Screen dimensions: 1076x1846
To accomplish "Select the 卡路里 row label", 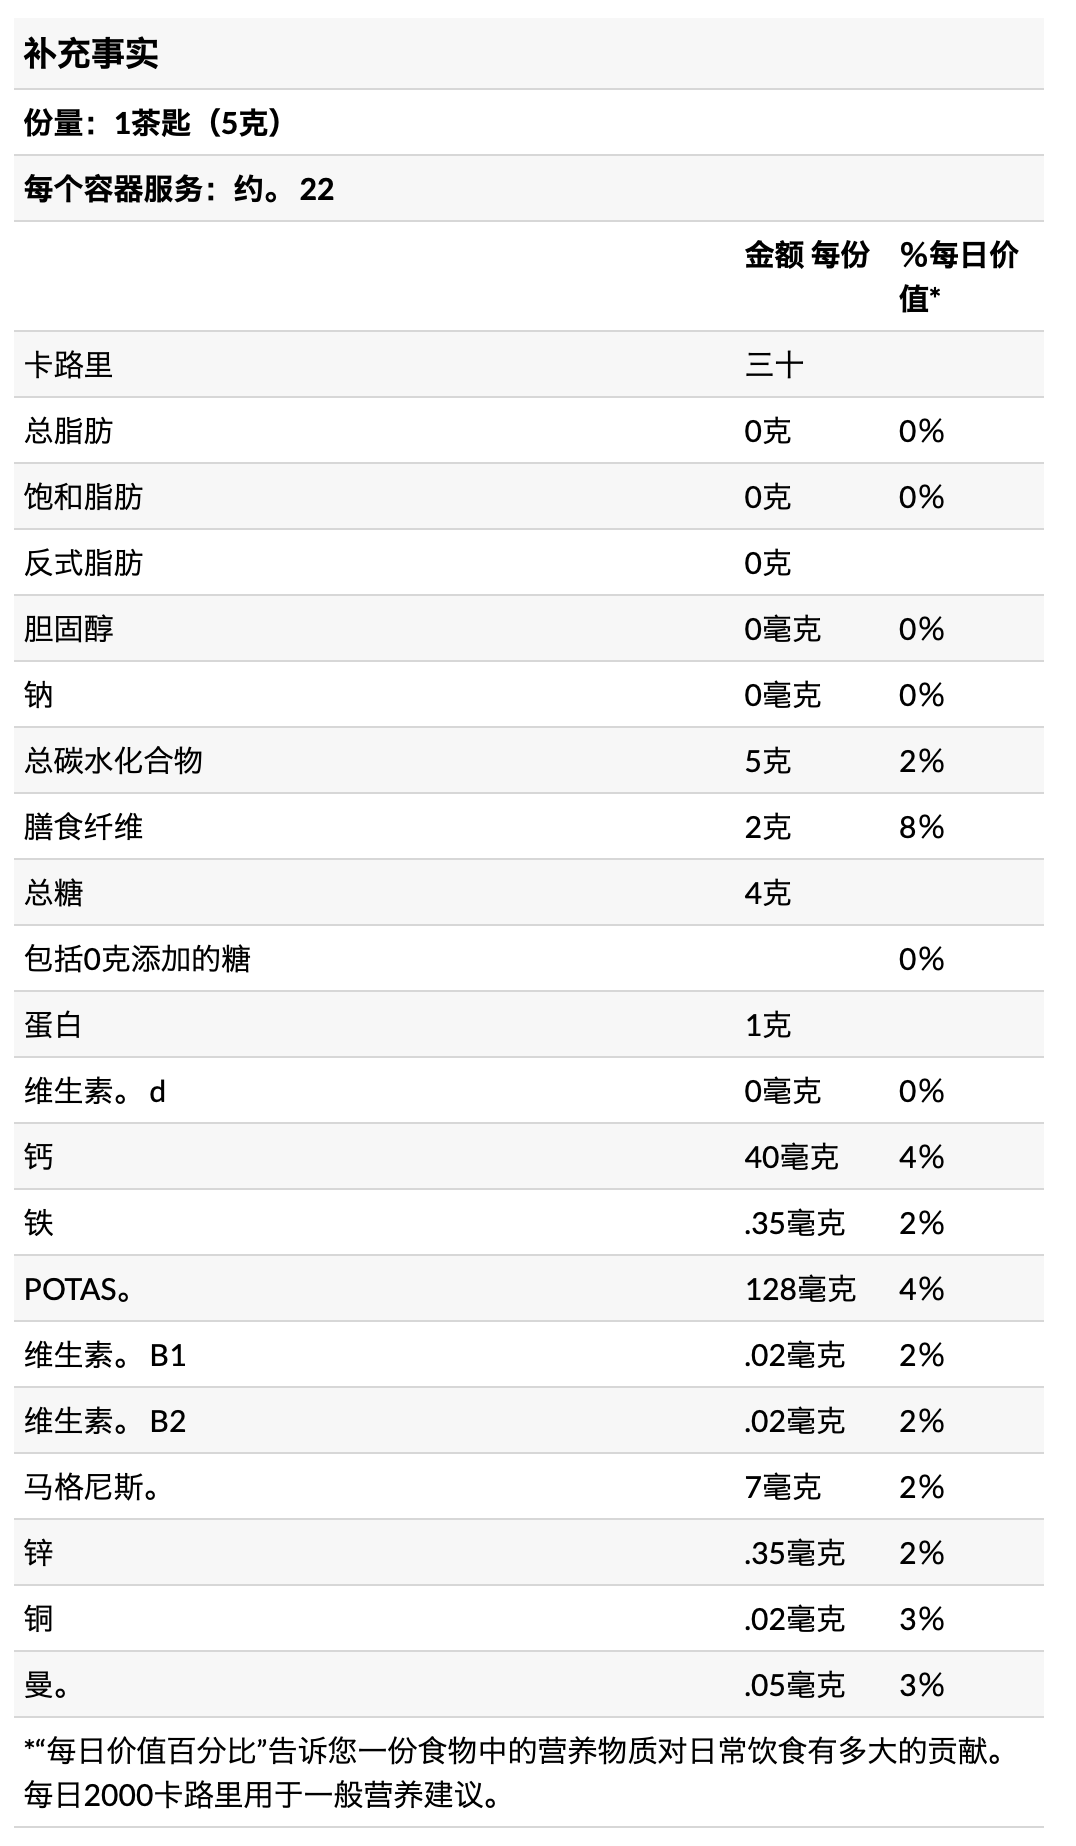I will [x=68, y=365].
